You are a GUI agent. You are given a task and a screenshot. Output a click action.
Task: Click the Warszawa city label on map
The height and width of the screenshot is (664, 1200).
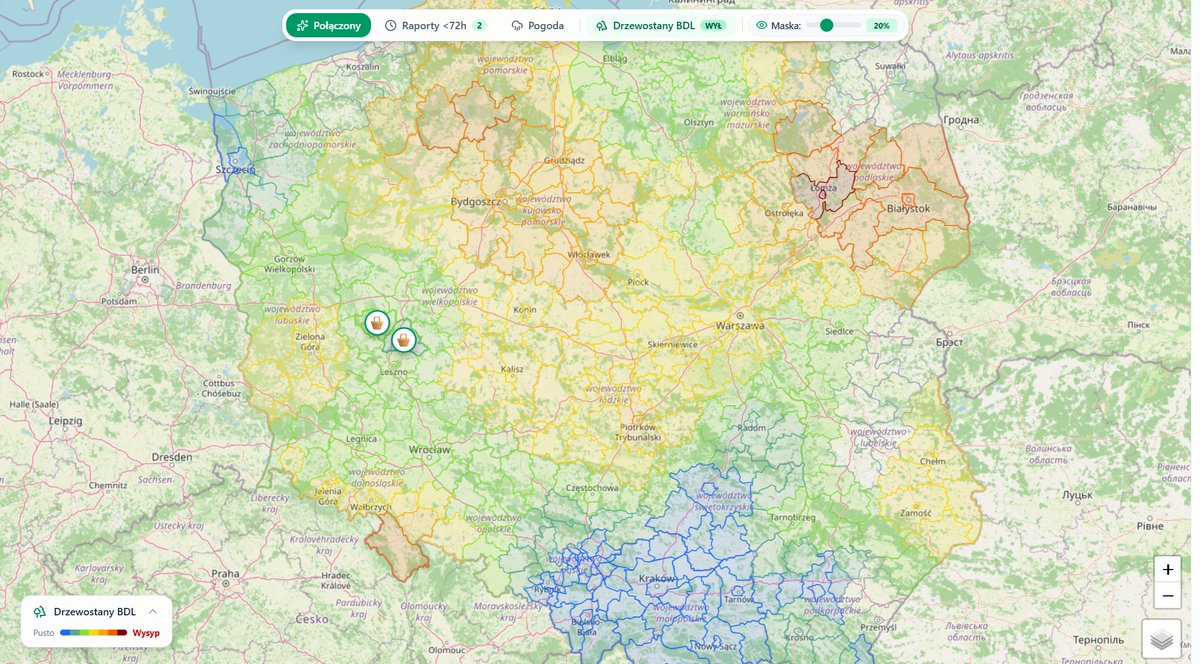pyautogui.click(x=740, y=326)
